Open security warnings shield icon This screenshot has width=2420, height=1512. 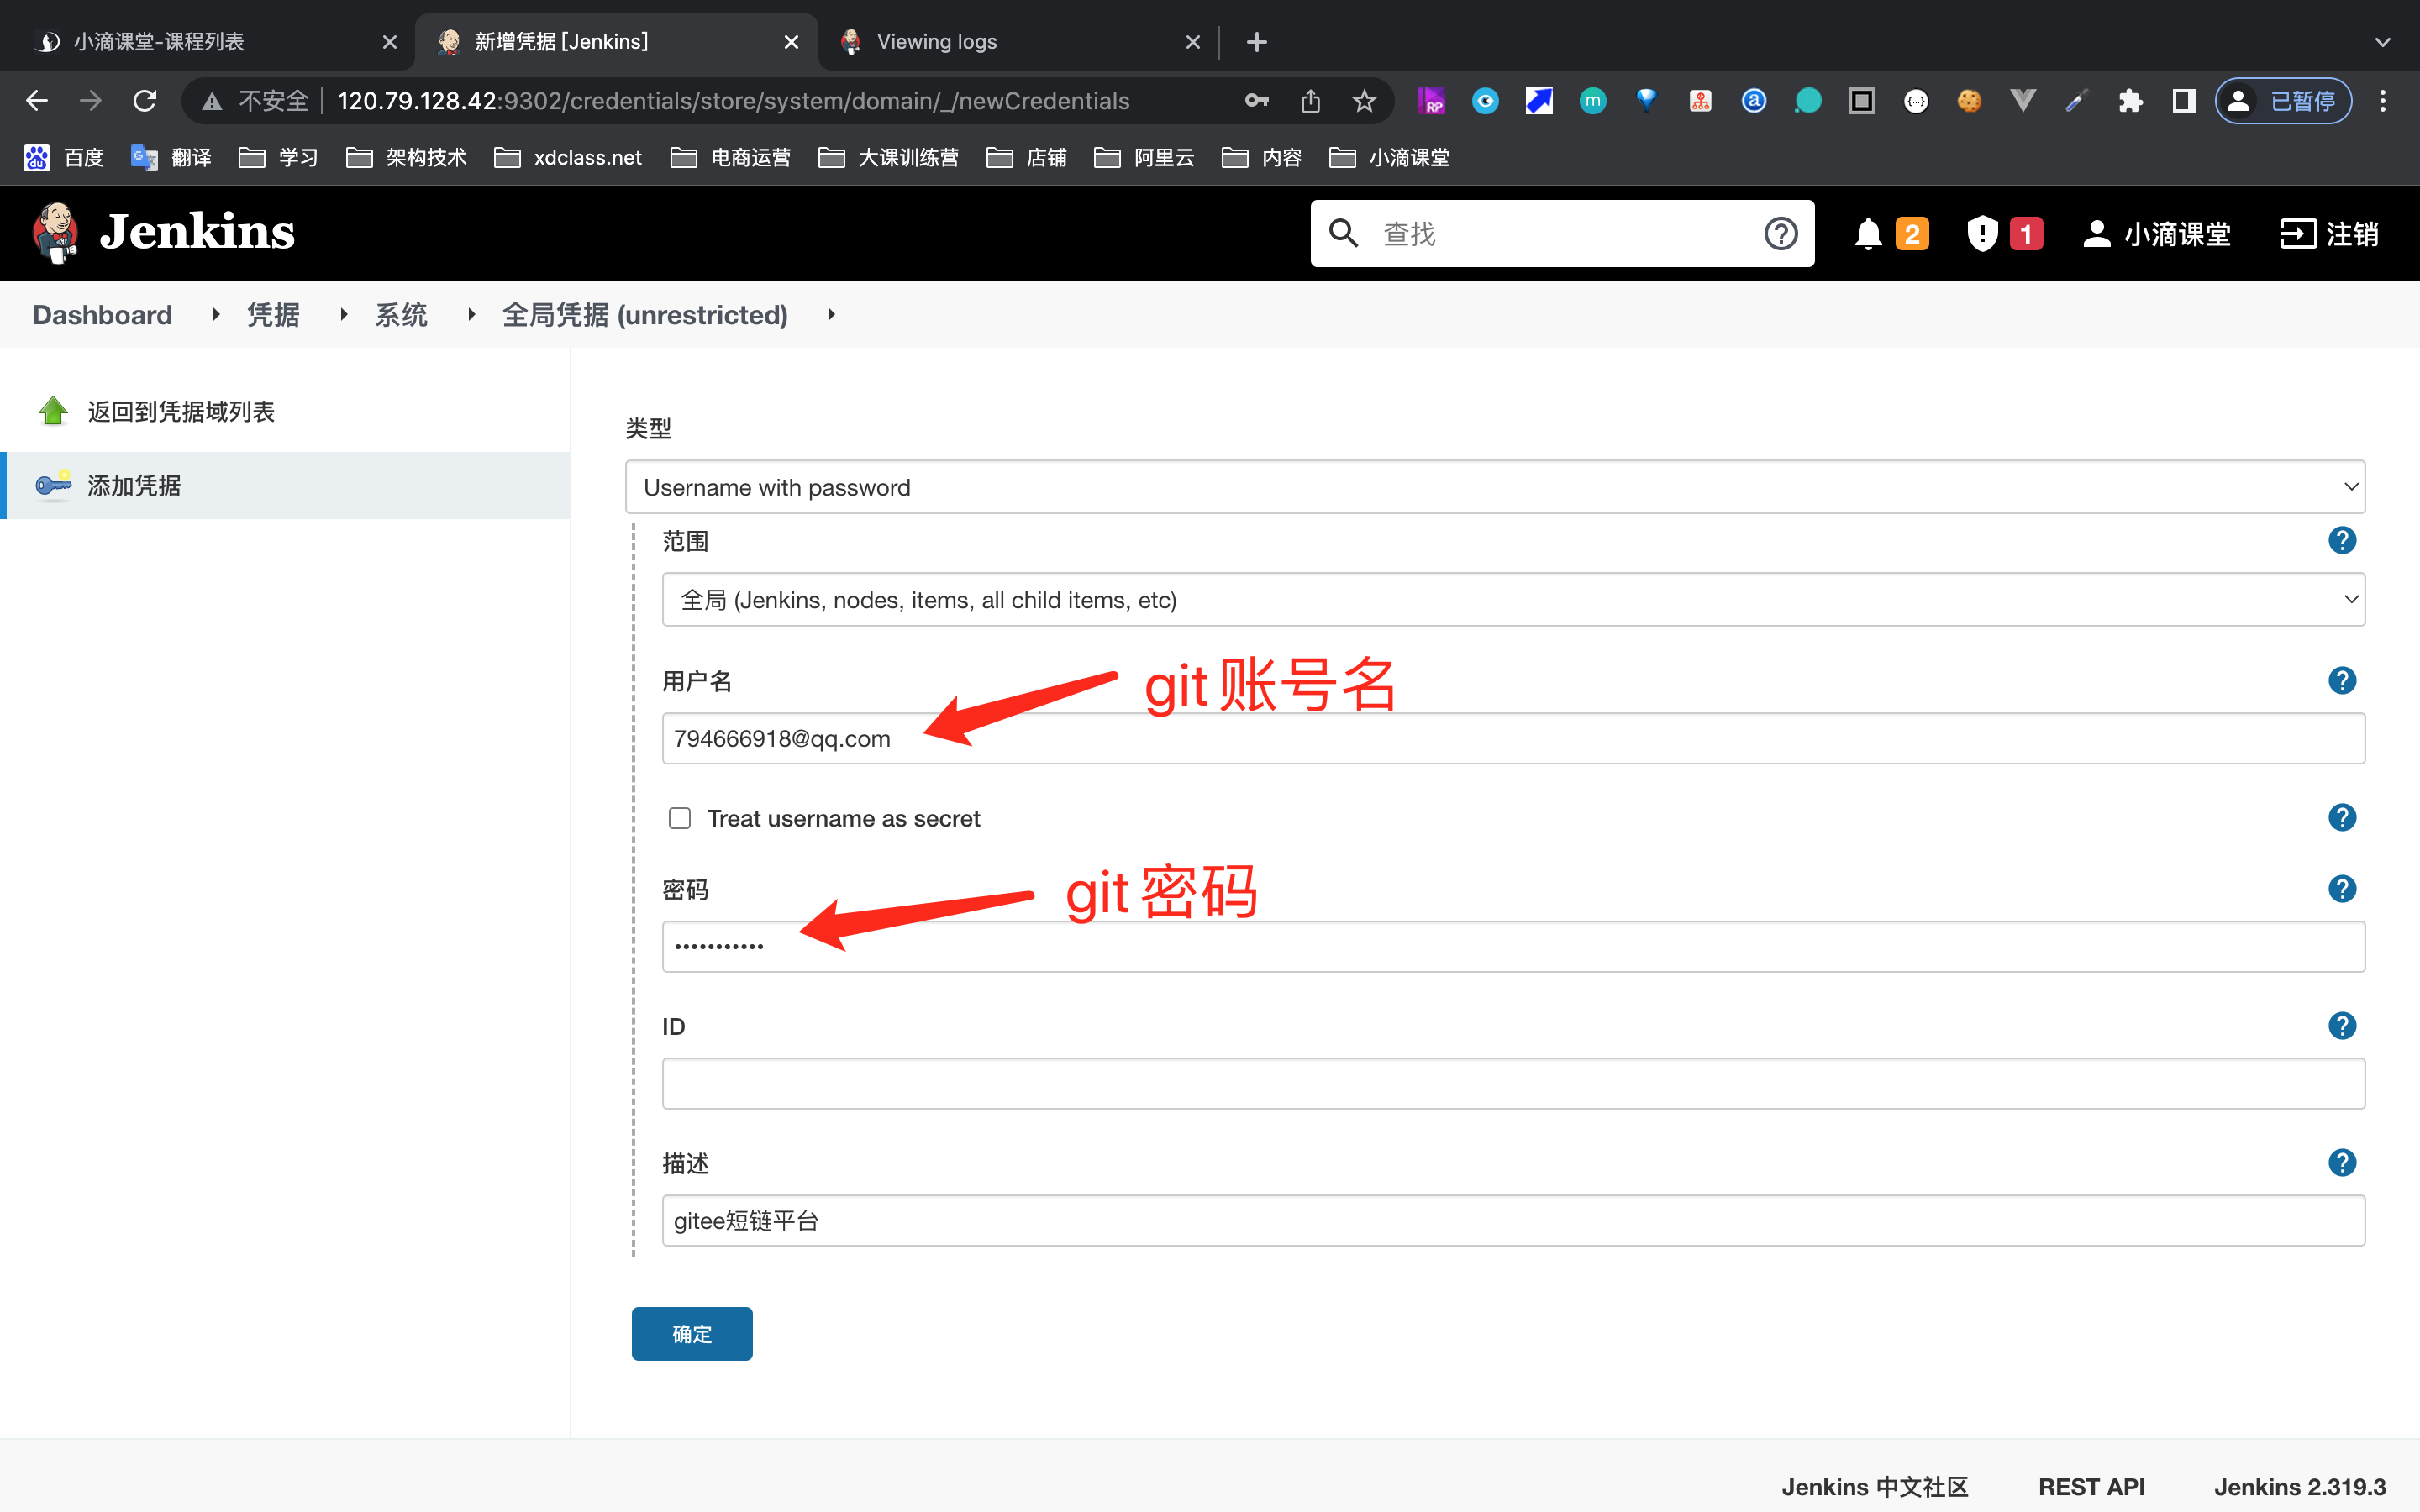(1982, 234)
